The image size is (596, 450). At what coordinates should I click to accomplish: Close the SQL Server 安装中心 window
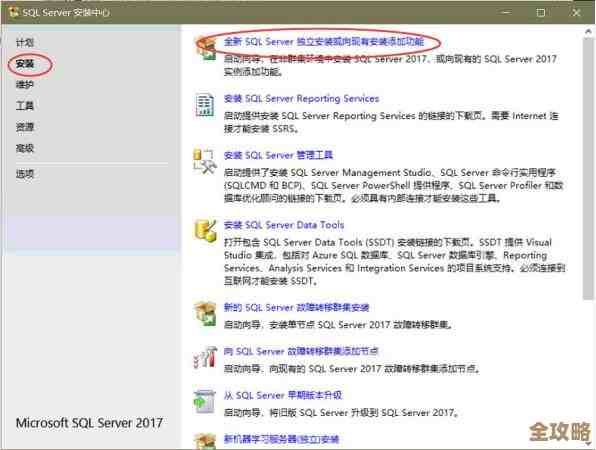[576, 13]
